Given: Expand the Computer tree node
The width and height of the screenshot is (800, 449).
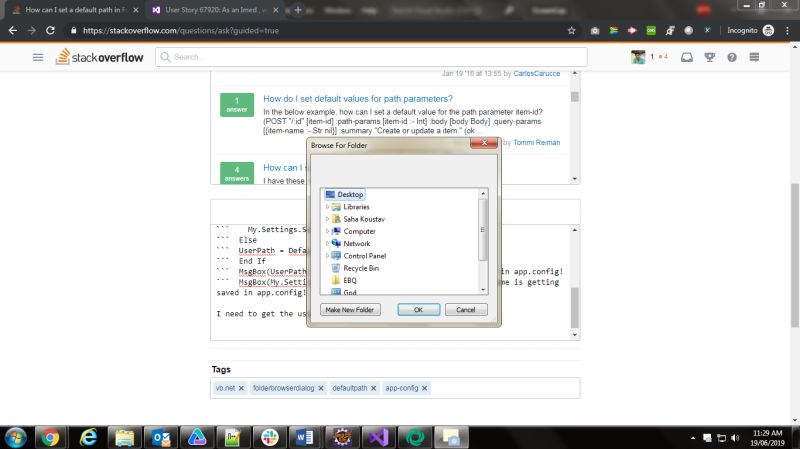Looking at the screenshot, I should pos(328,231).
